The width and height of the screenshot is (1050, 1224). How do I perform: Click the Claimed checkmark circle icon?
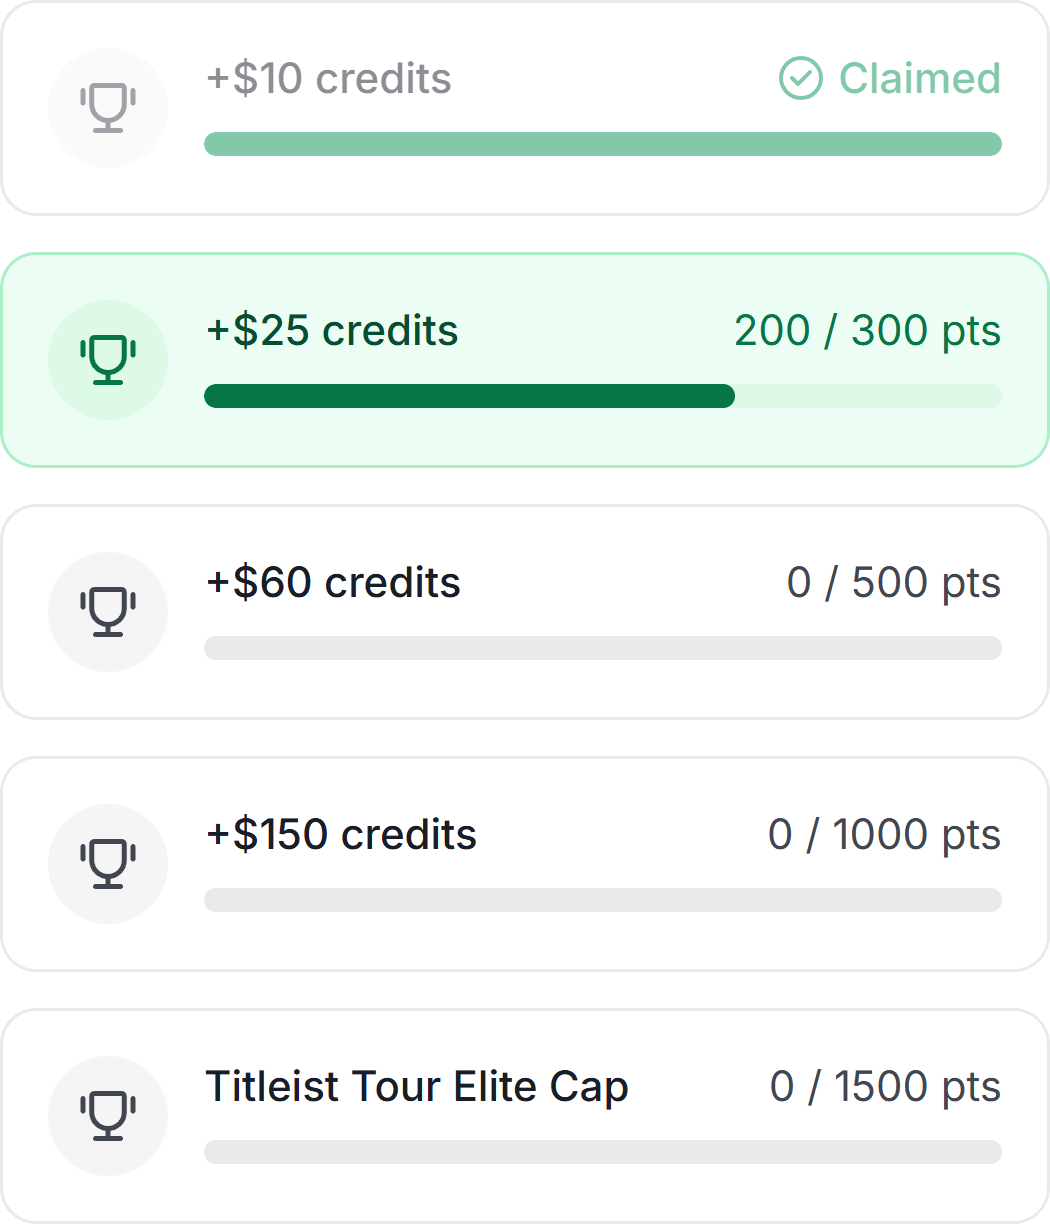pos(800,78)
